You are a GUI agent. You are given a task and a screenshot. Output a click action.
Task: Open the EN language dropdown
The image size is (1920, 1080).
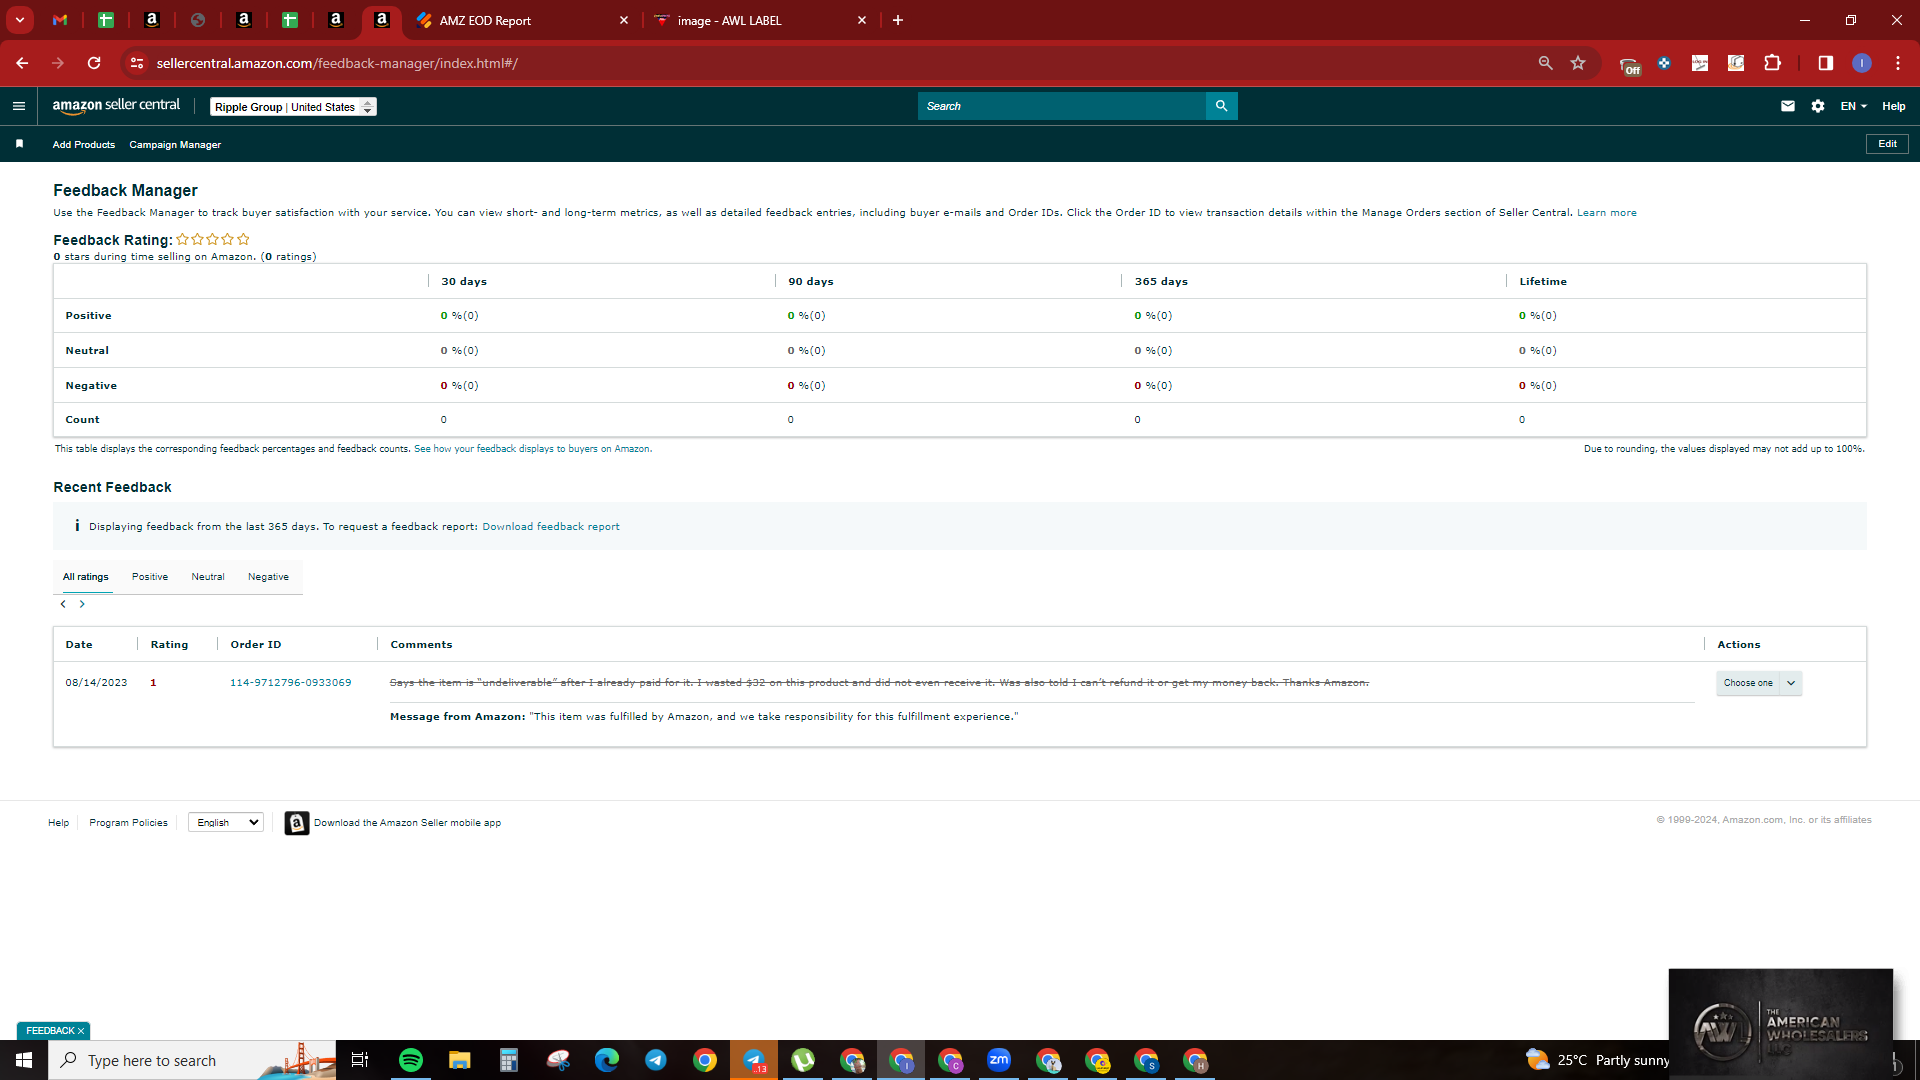click(x=1854, y=106)
